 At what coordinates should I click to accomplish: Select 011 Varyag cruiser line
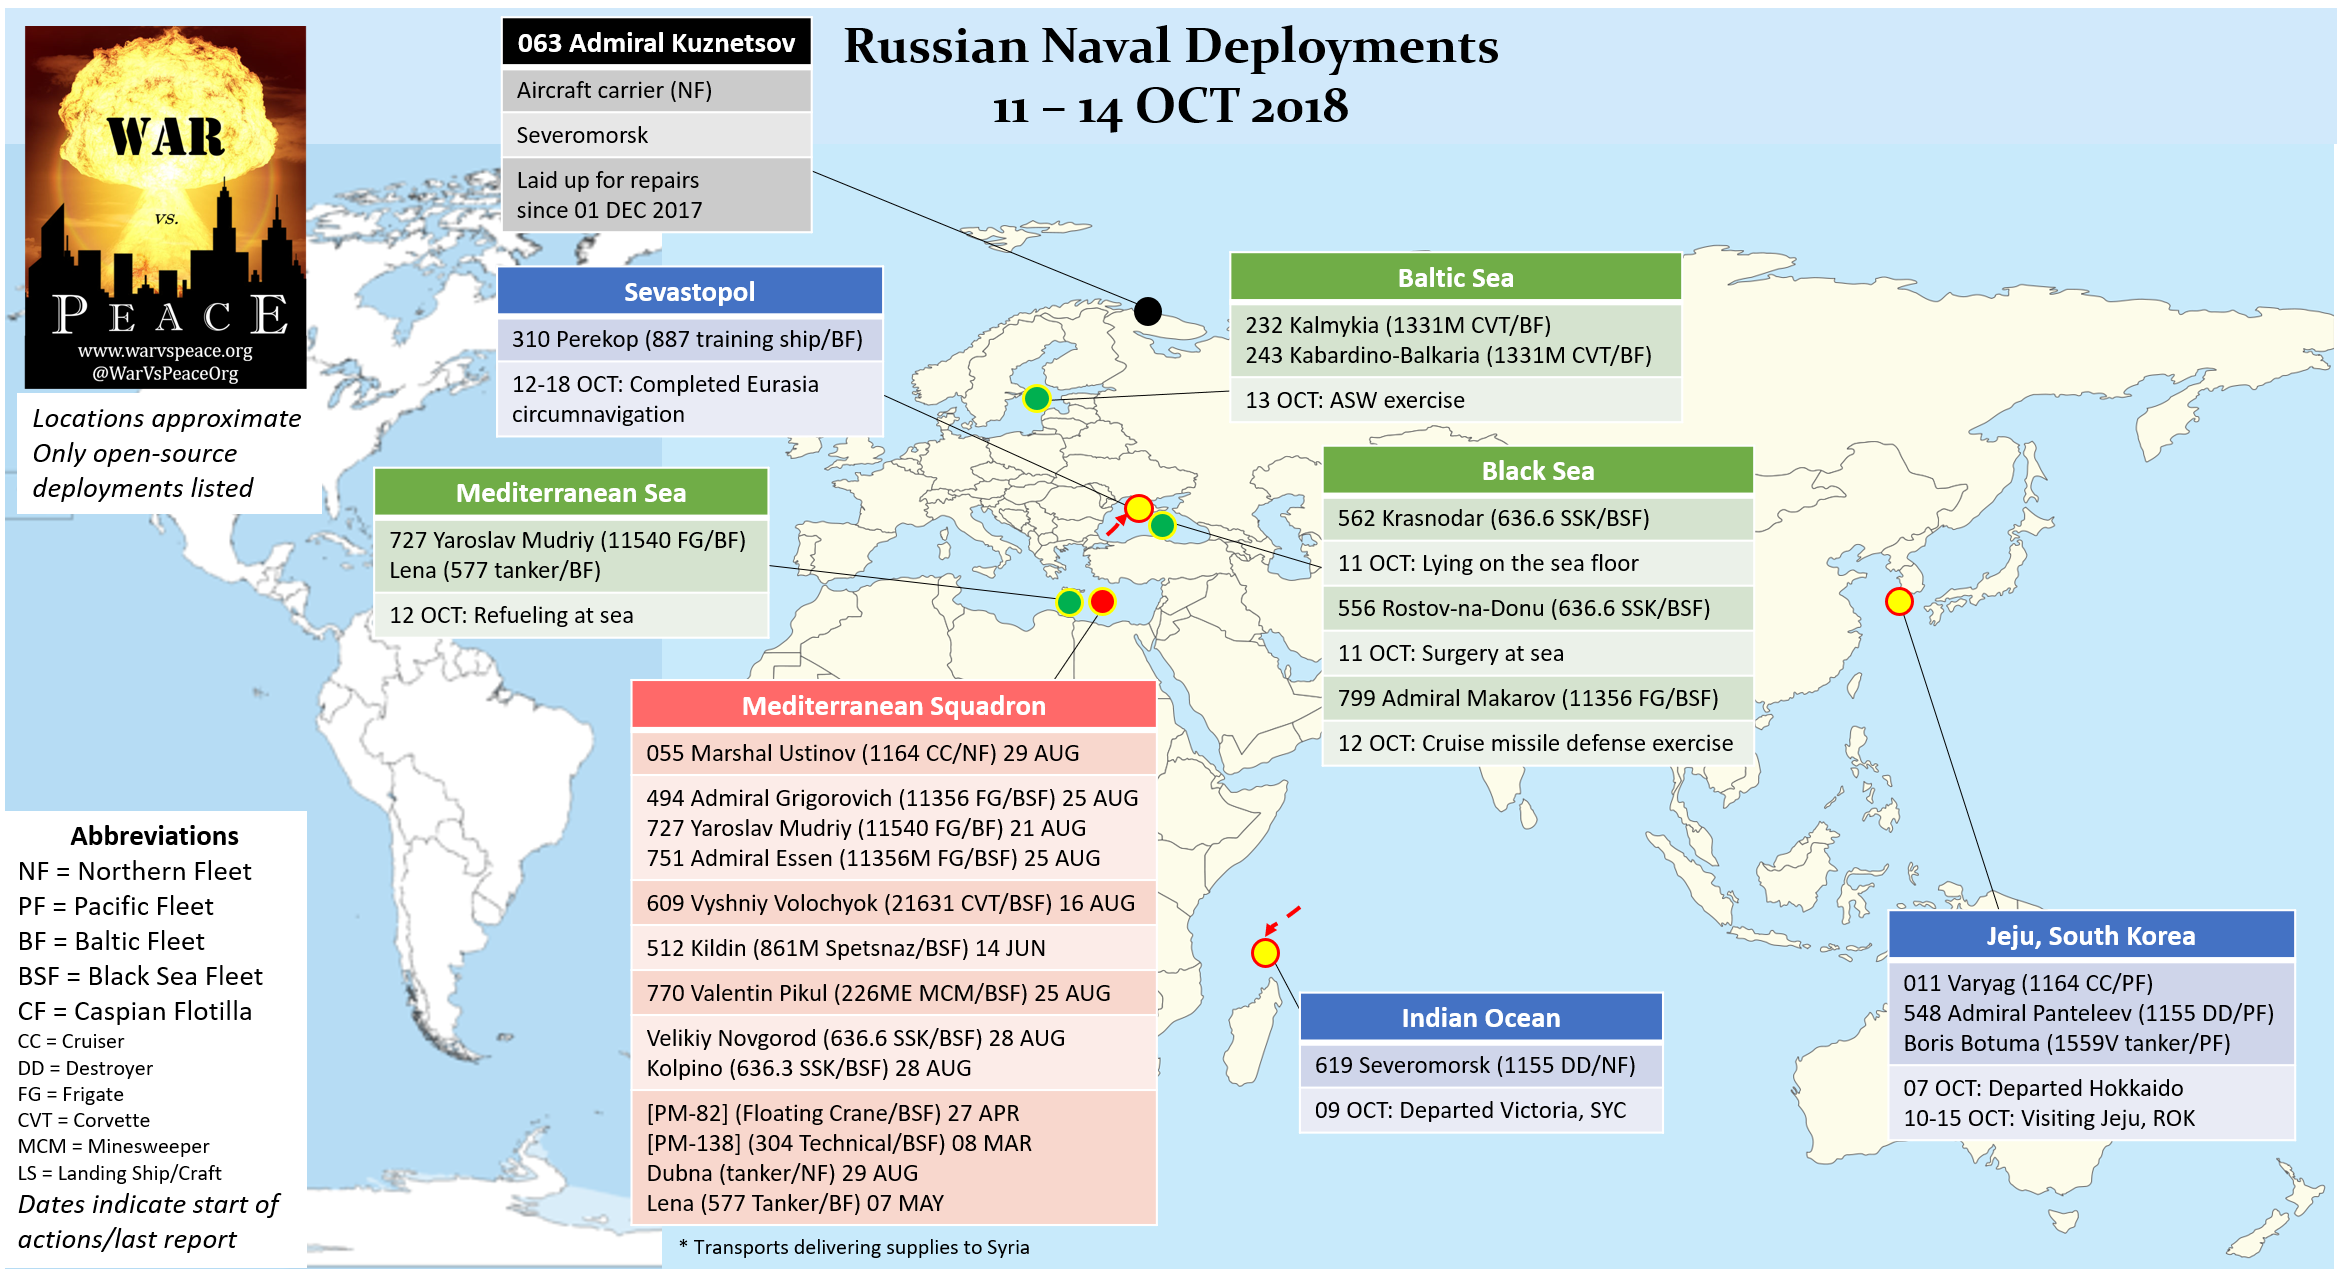coord(2028,983)
